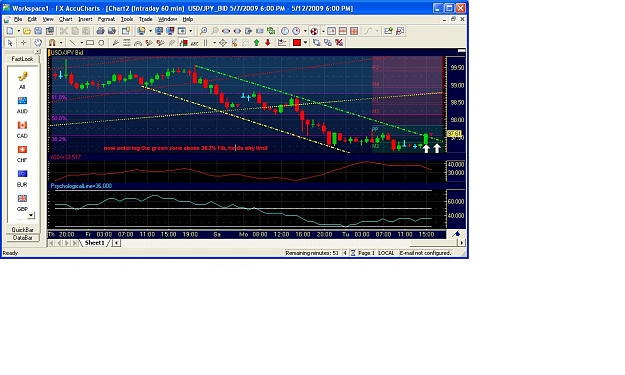The height and width of the screenshot is (375, 625).
Task: Select the arrow pointer tool
Action: tap(10, 43)
